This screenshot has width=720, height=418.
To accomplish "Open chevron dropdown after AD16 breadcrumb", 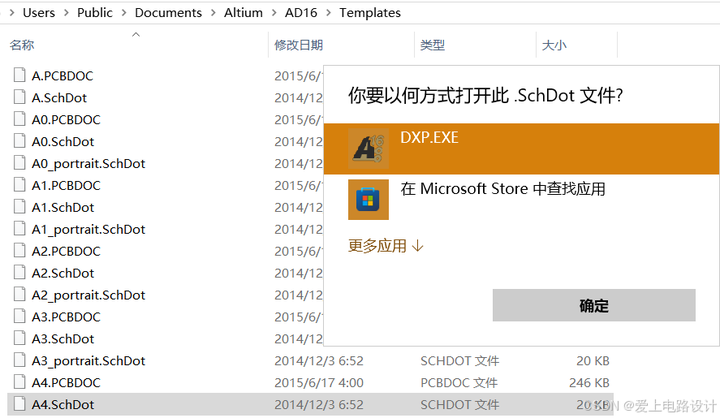I will pyautogui.click(x=328, y=13).
